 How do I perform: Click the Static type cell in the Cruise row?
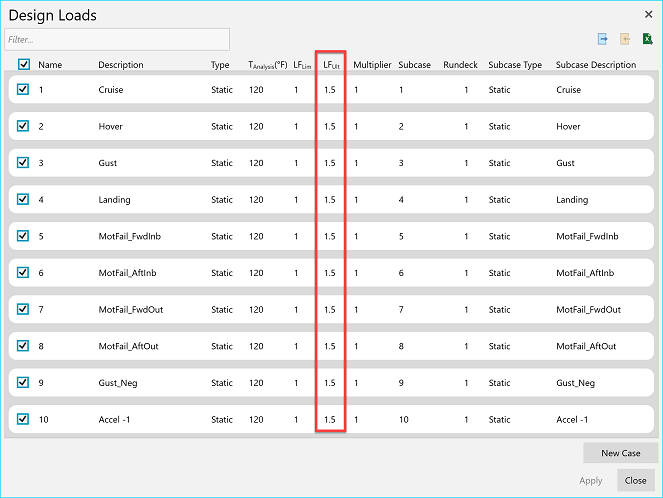click(222, 90)
